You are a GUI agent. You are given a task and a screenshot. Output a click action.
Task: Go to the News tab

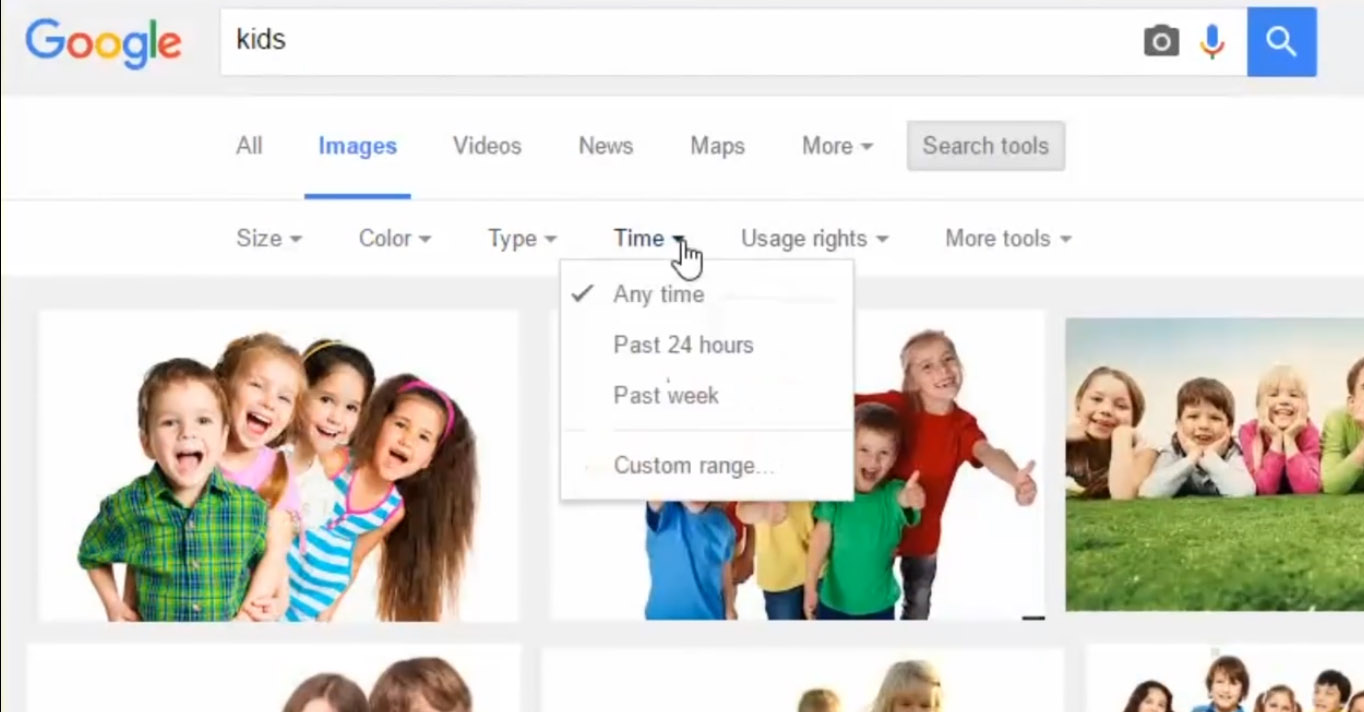[605, 146]
